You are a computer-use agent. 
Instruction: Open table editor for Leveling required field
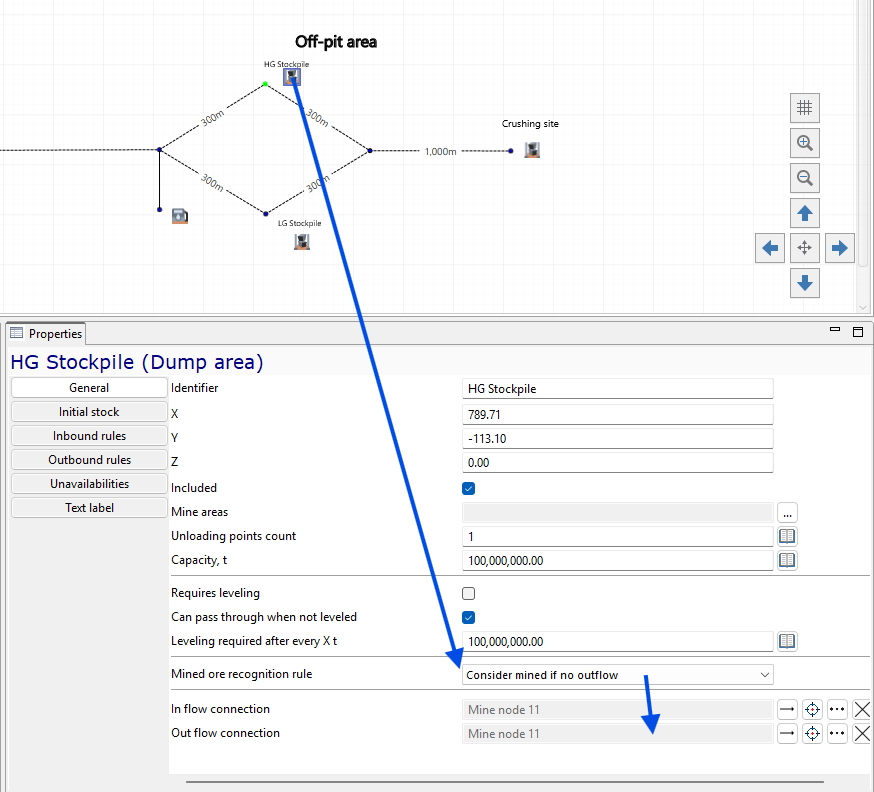[x=787, y=641]
